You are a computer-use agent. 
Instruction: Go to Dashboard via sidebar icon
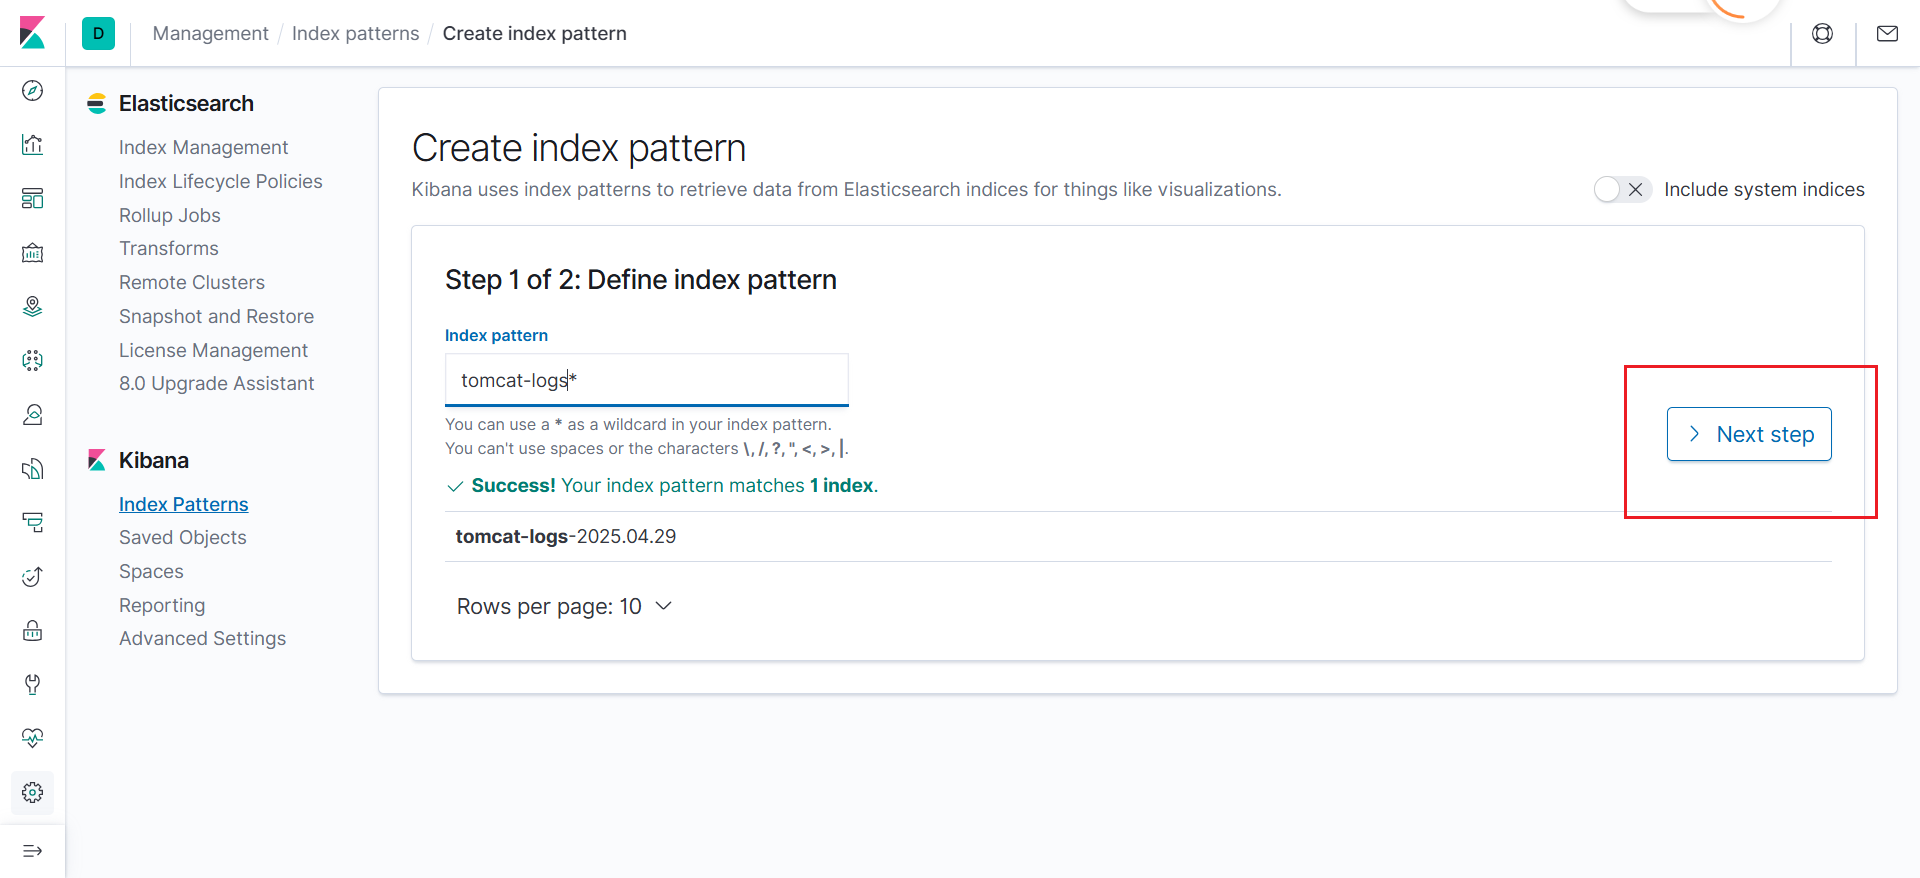click(32, 199)
